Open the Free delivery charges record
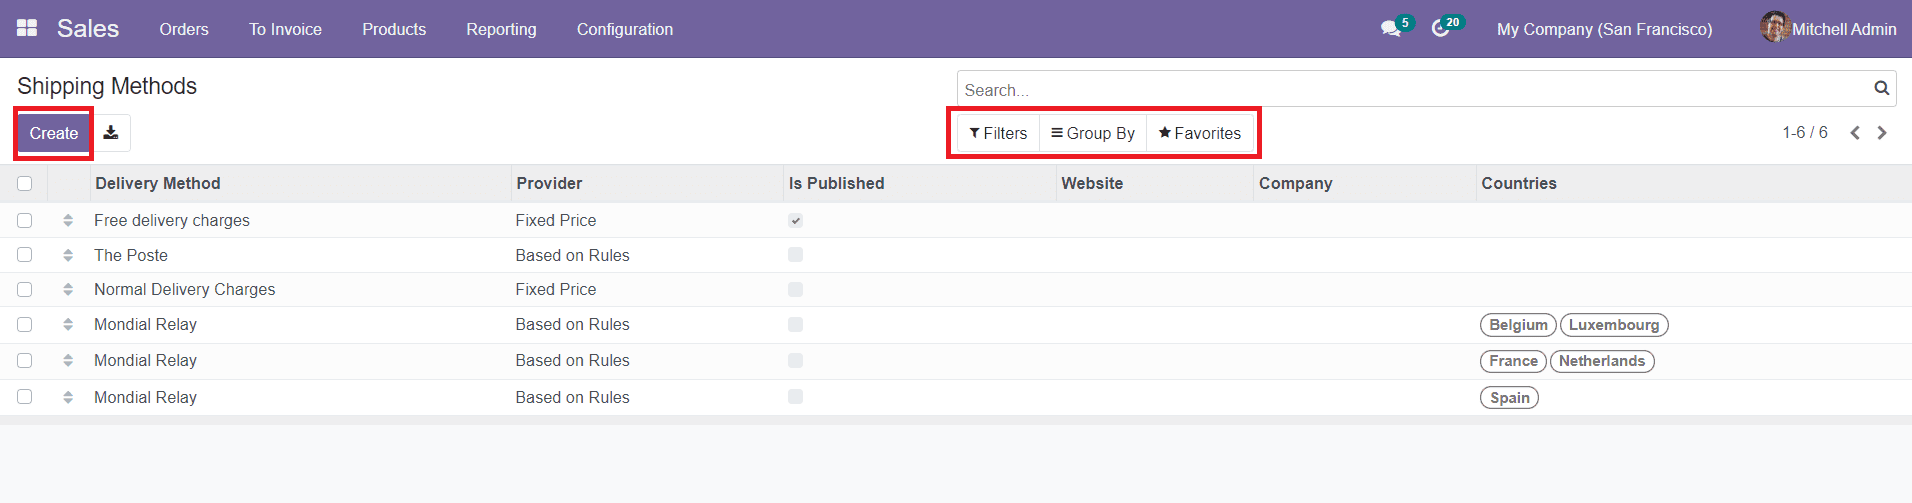 pos(172,220)
